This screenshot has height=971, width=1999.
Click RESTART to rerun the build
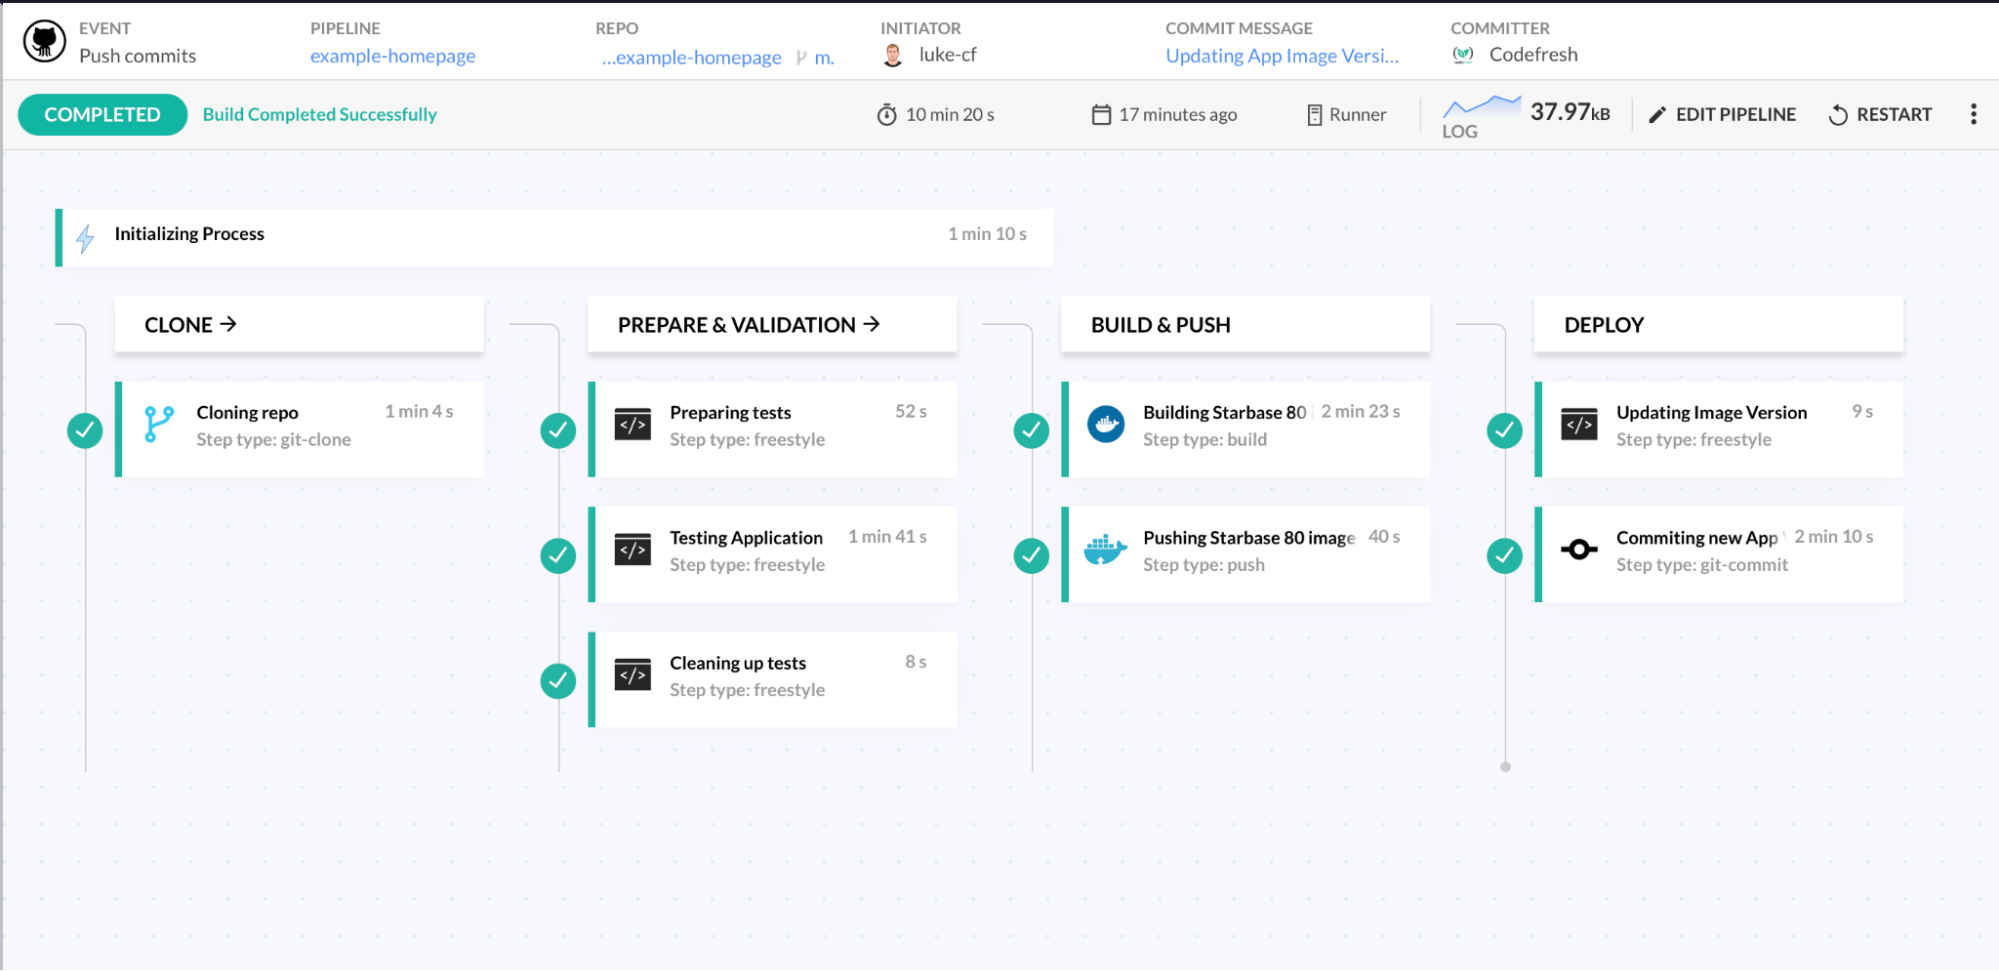pos(1880,114)
